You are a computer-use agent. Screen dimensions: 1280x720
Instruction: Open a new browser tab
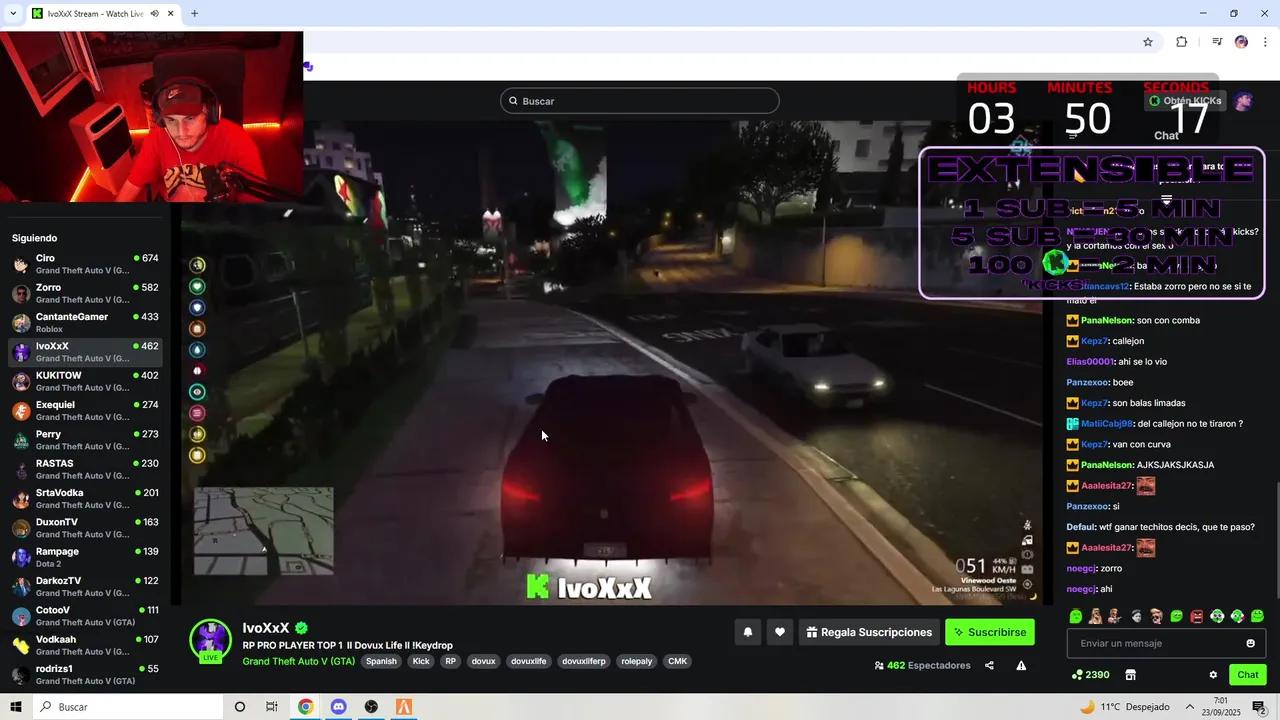pos(194,14)
